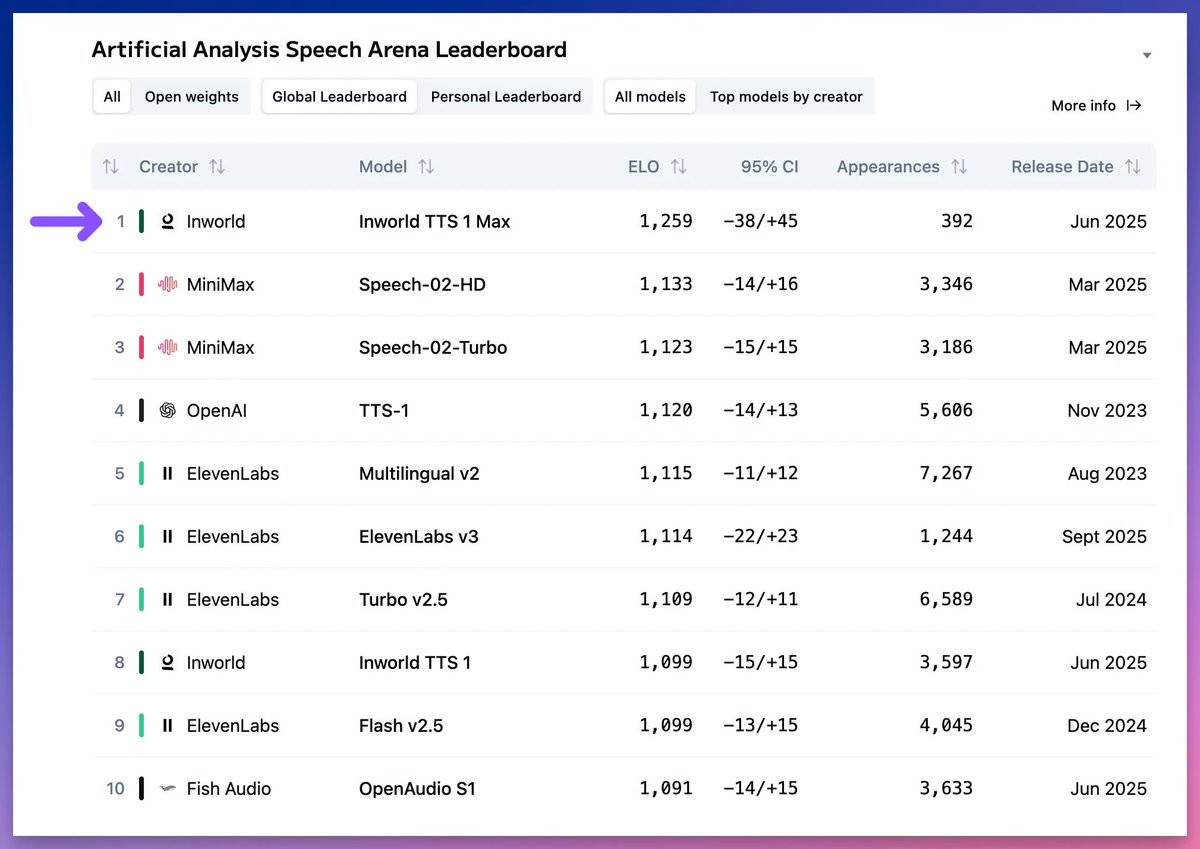Select the Open weights filter

pos(192,97)
